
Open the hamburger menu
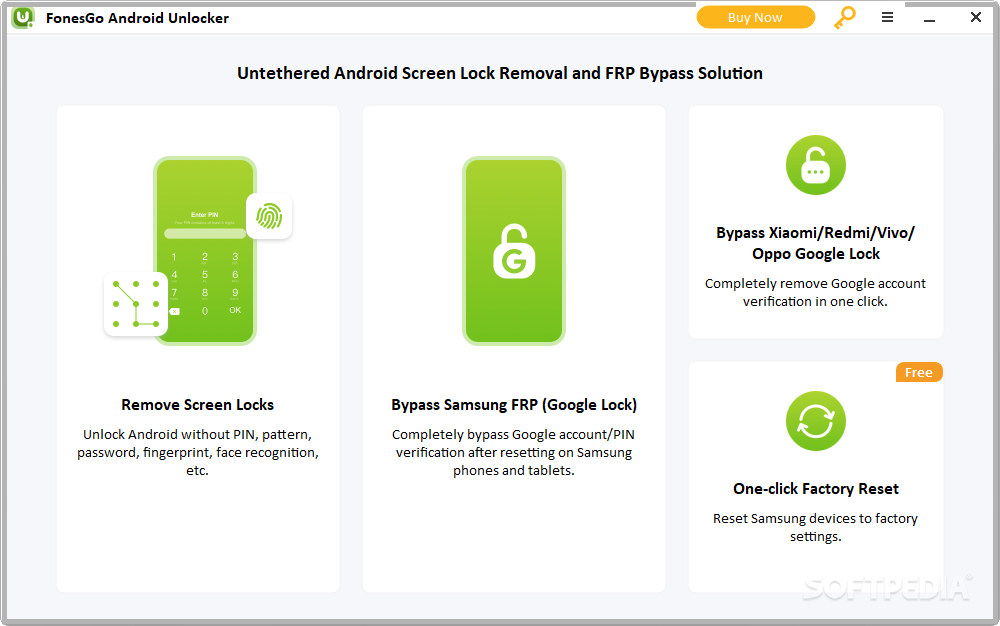pos(887,17)
